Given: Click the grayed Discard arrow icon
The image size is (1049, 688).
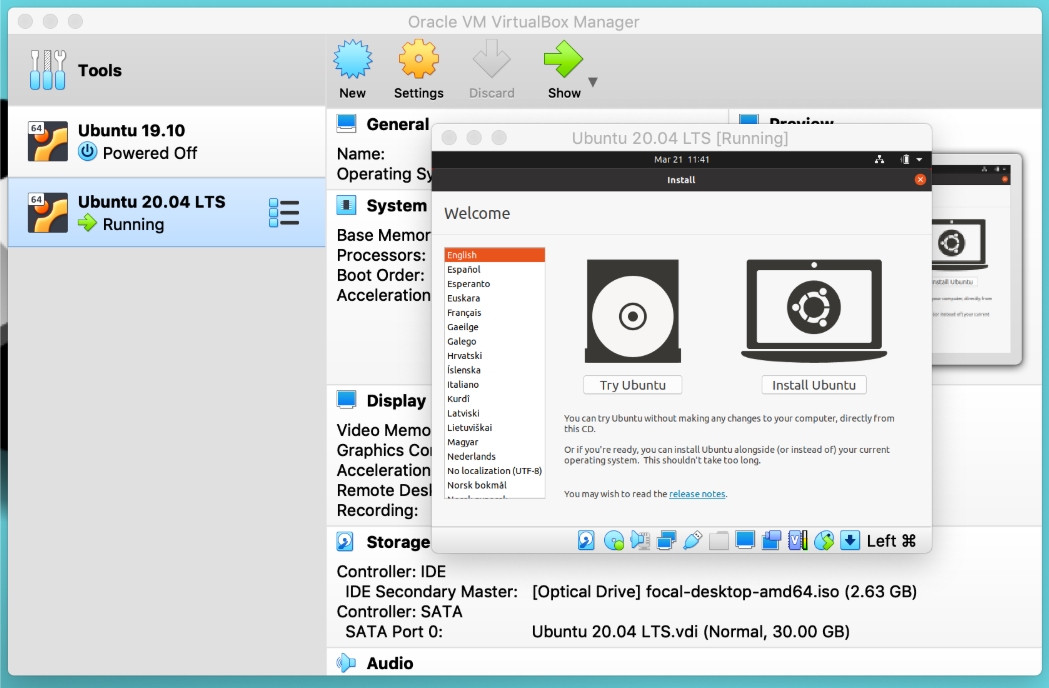Looking at the screenshot, I should pyautogui.click(x=492, y=59).
